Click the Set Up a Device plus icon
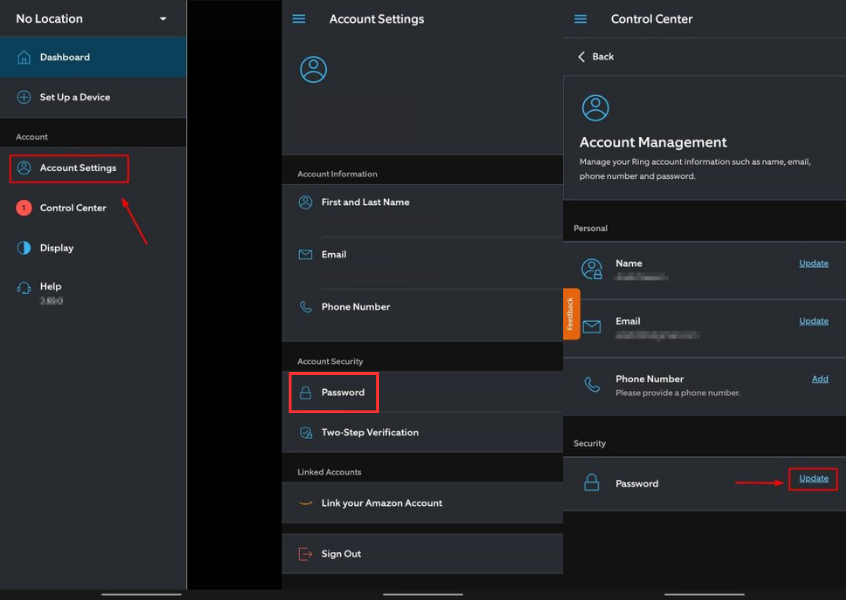This screenshot has height=600, width=846. click(x=25, y=97)
